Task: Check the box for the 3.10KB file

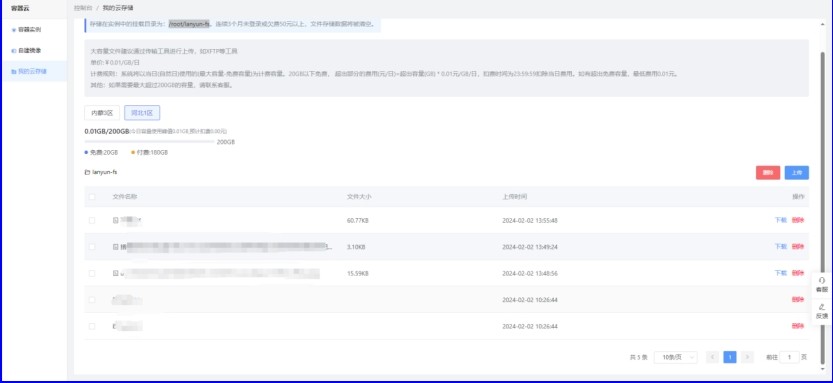Action: (92, 246)
